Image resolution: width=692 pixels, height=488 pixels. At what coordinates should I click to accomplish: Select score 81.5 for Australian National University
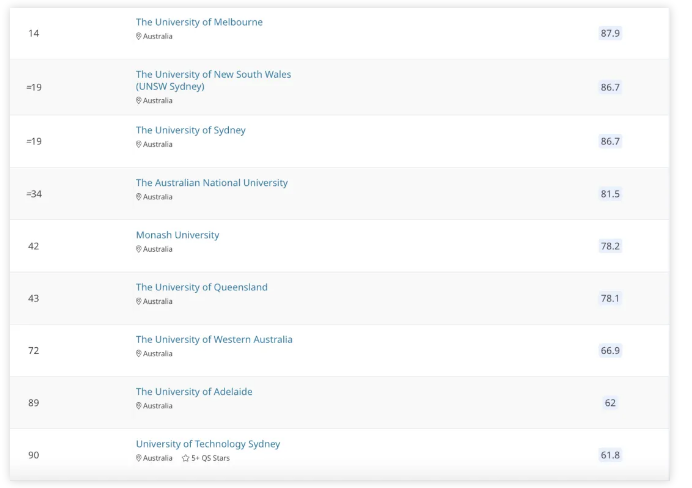(610, 194)
